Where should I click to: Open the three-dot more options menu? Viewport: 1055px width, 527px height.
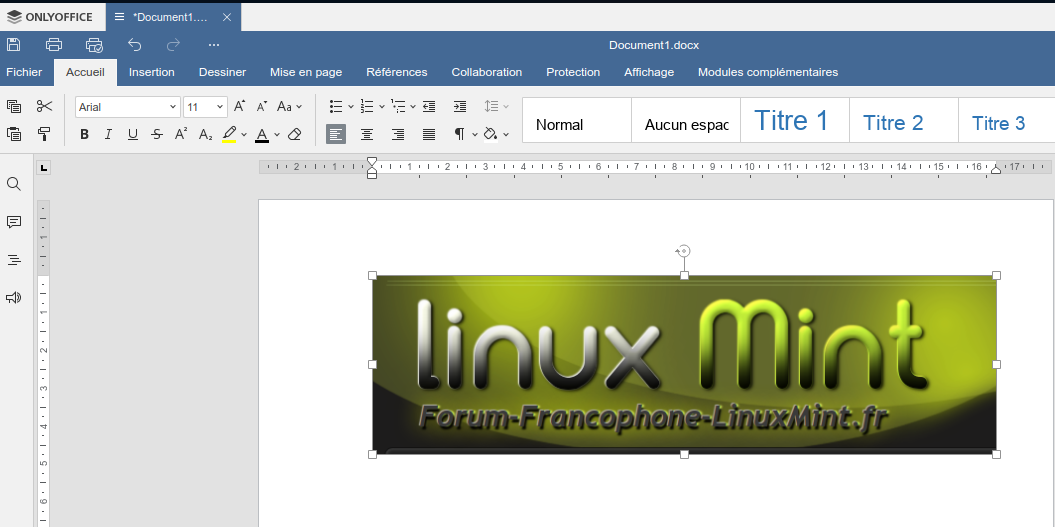tap(214, 45)
